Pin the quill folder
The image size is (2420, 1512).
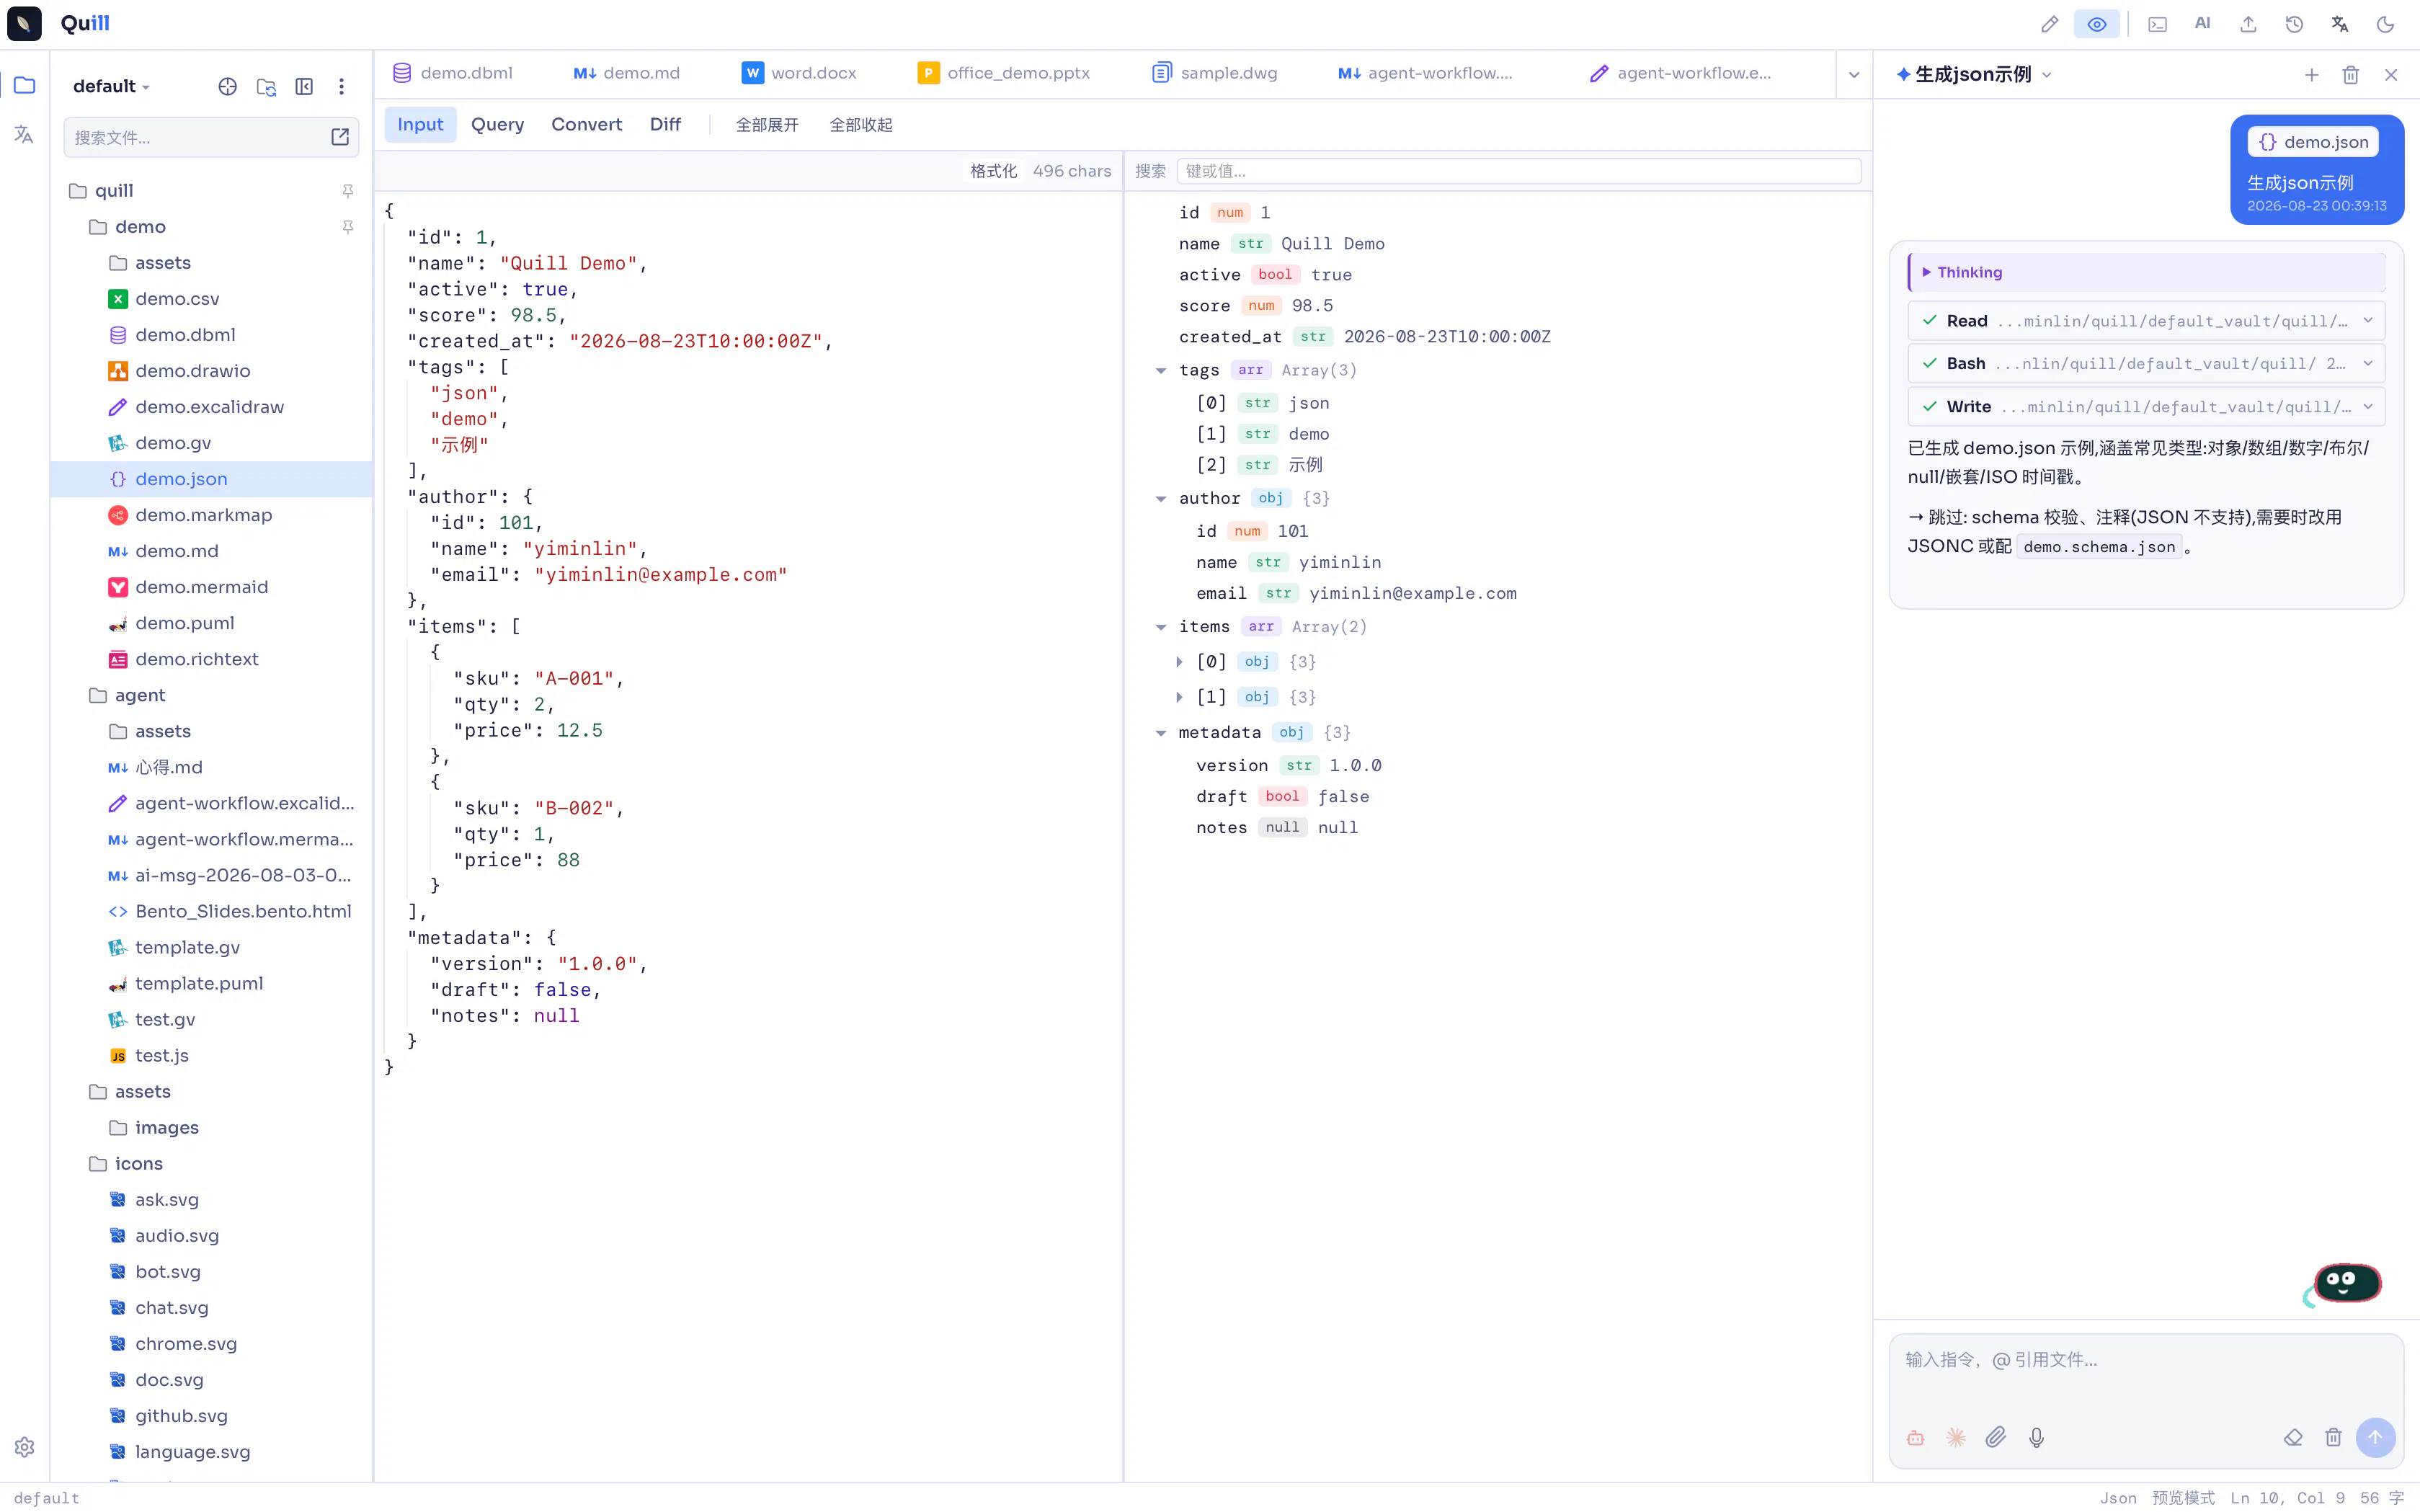[348, 190]
